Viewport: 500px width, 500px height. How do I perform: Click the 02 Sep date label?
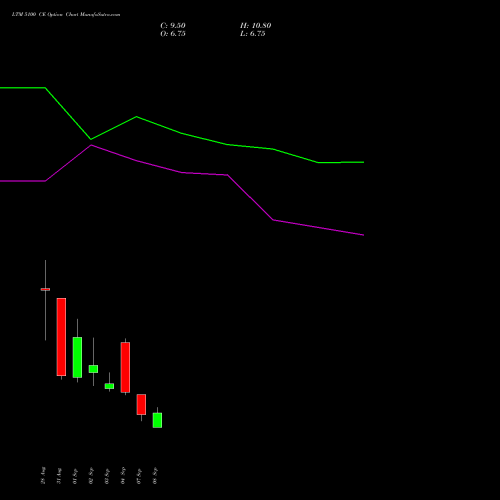91,476
